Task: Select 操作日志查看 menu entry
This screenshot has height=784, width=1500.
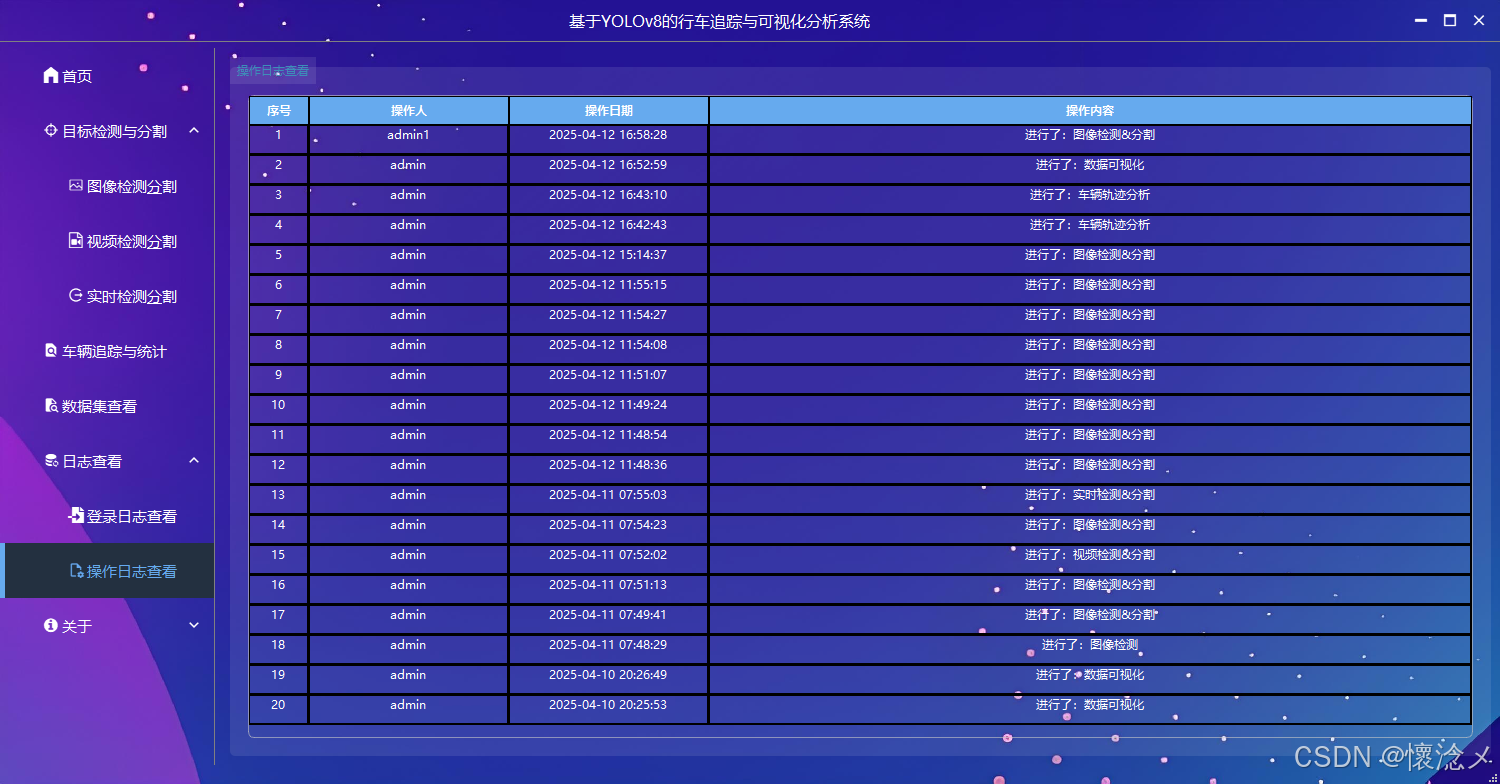Action: point(107,571)
